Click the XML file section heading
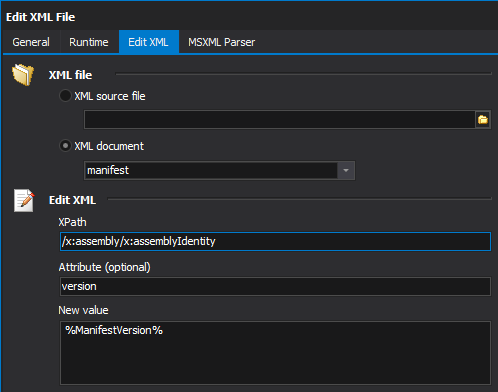 [x=70, y=75]
